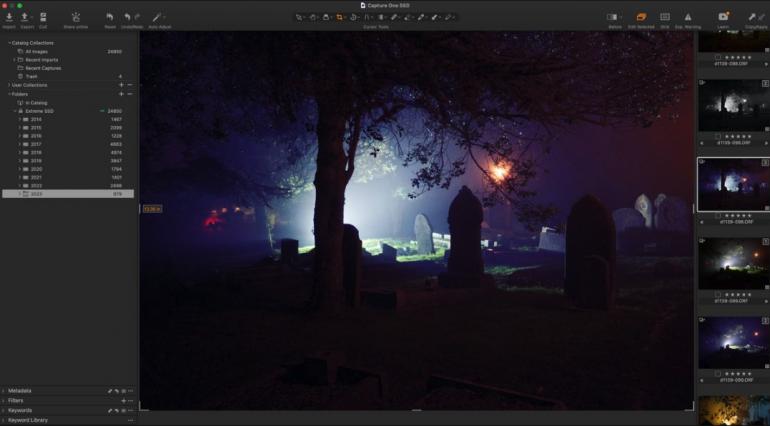
Task: Add a new User Collection with plus
Action: pyautogui.click(x=121, y=85)
